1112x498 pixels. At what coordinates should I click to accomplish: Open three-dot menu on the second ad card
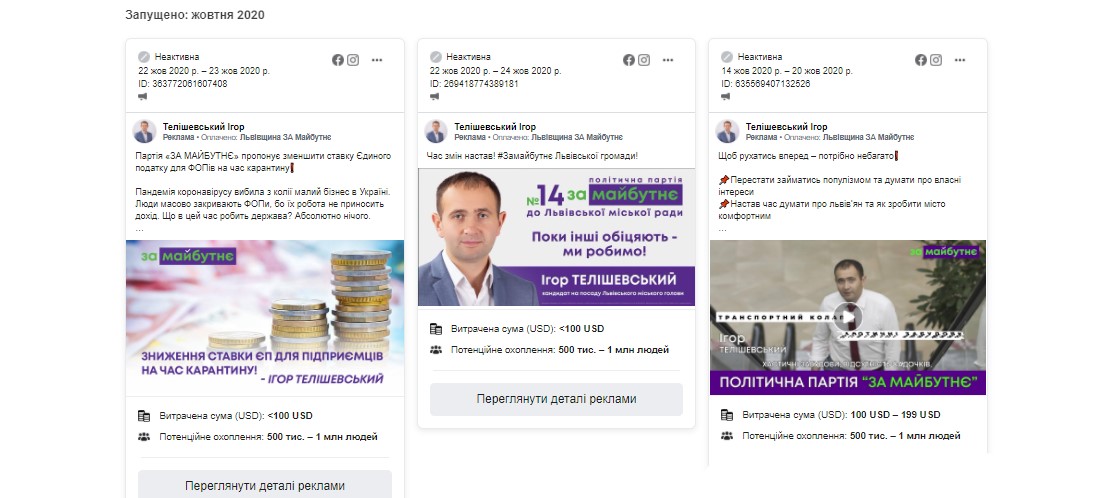coord(668,60)
